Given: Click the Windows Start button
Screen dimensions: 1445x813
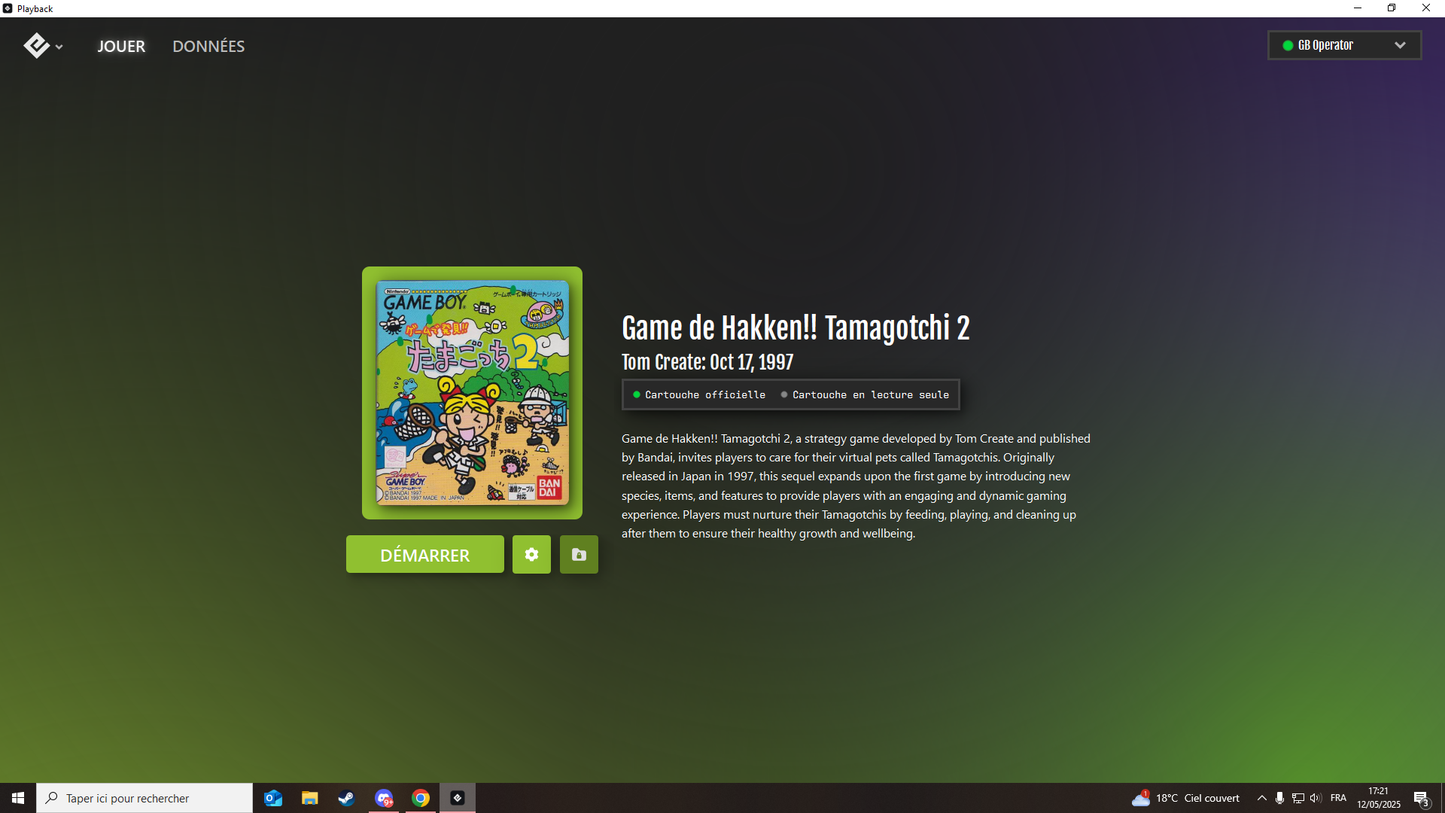Looking at the screenshot, I should pos(17,798).
